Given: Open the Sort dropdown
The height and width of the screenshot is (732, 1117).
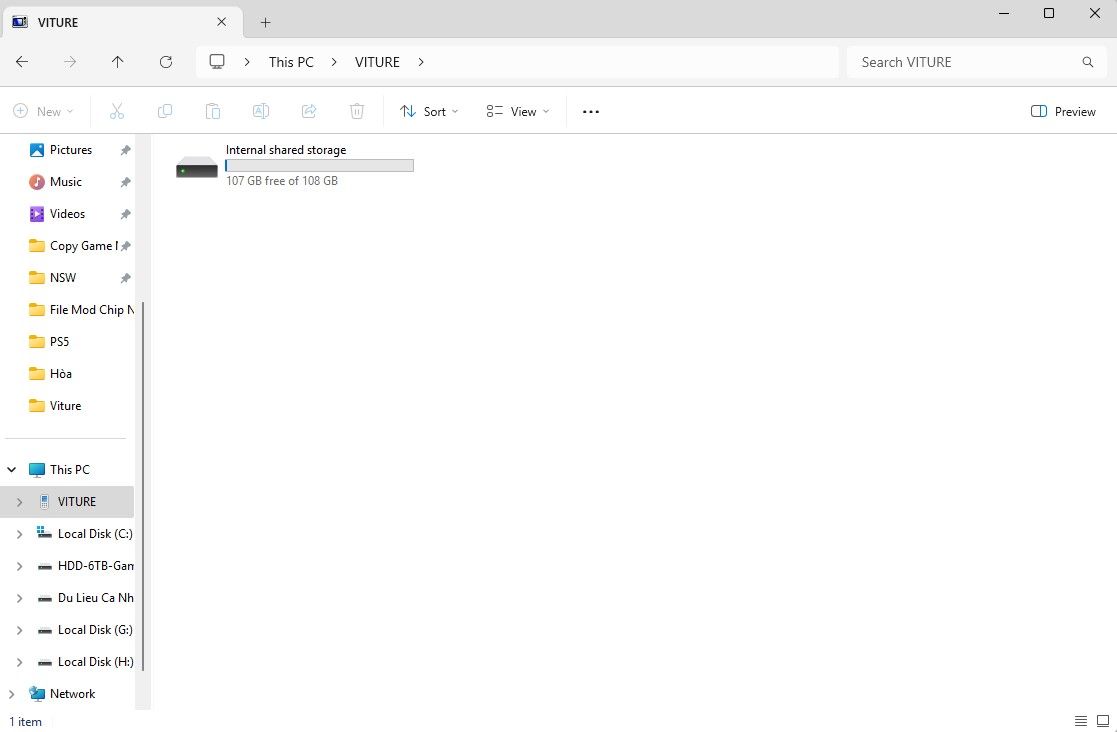Looking at the screenshot, I should pos(429,112).
